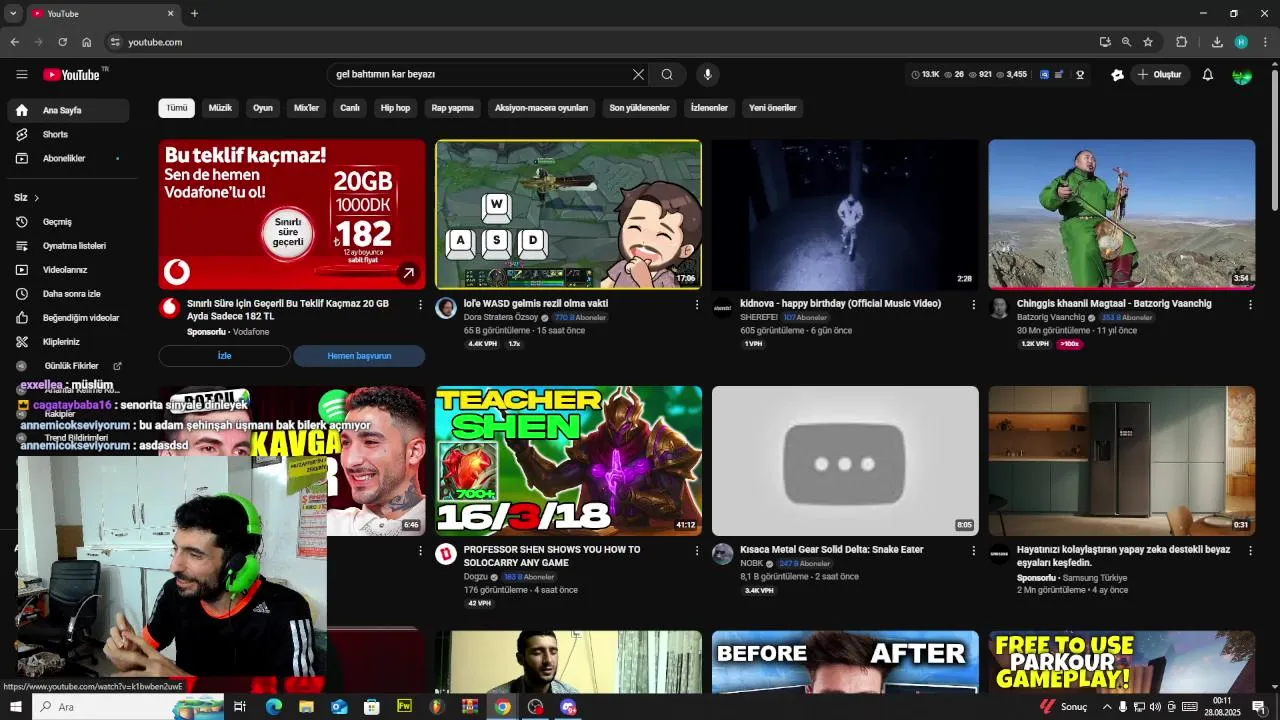The height and width of the screenshot is (720, 1280).
Task: Select Aksiyon-macera oyunları chip
Action: [541, 108]
